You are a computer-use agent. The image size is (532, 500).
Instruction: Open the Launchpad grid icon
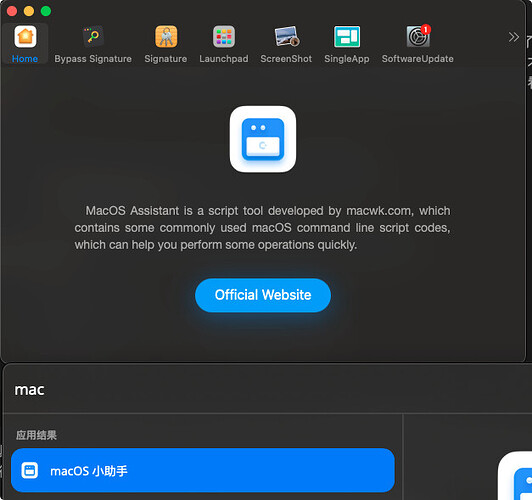pos(224,36)
